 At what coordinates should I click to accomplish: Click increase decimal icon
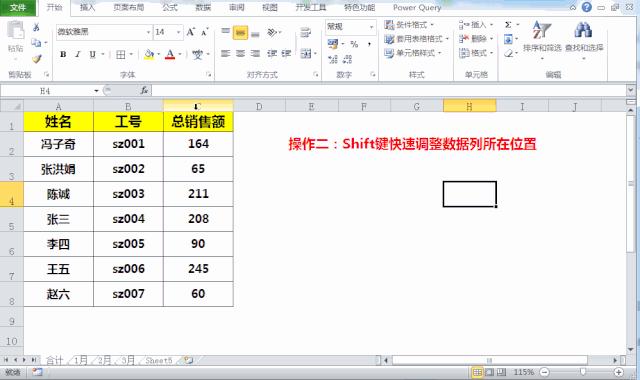333,59
